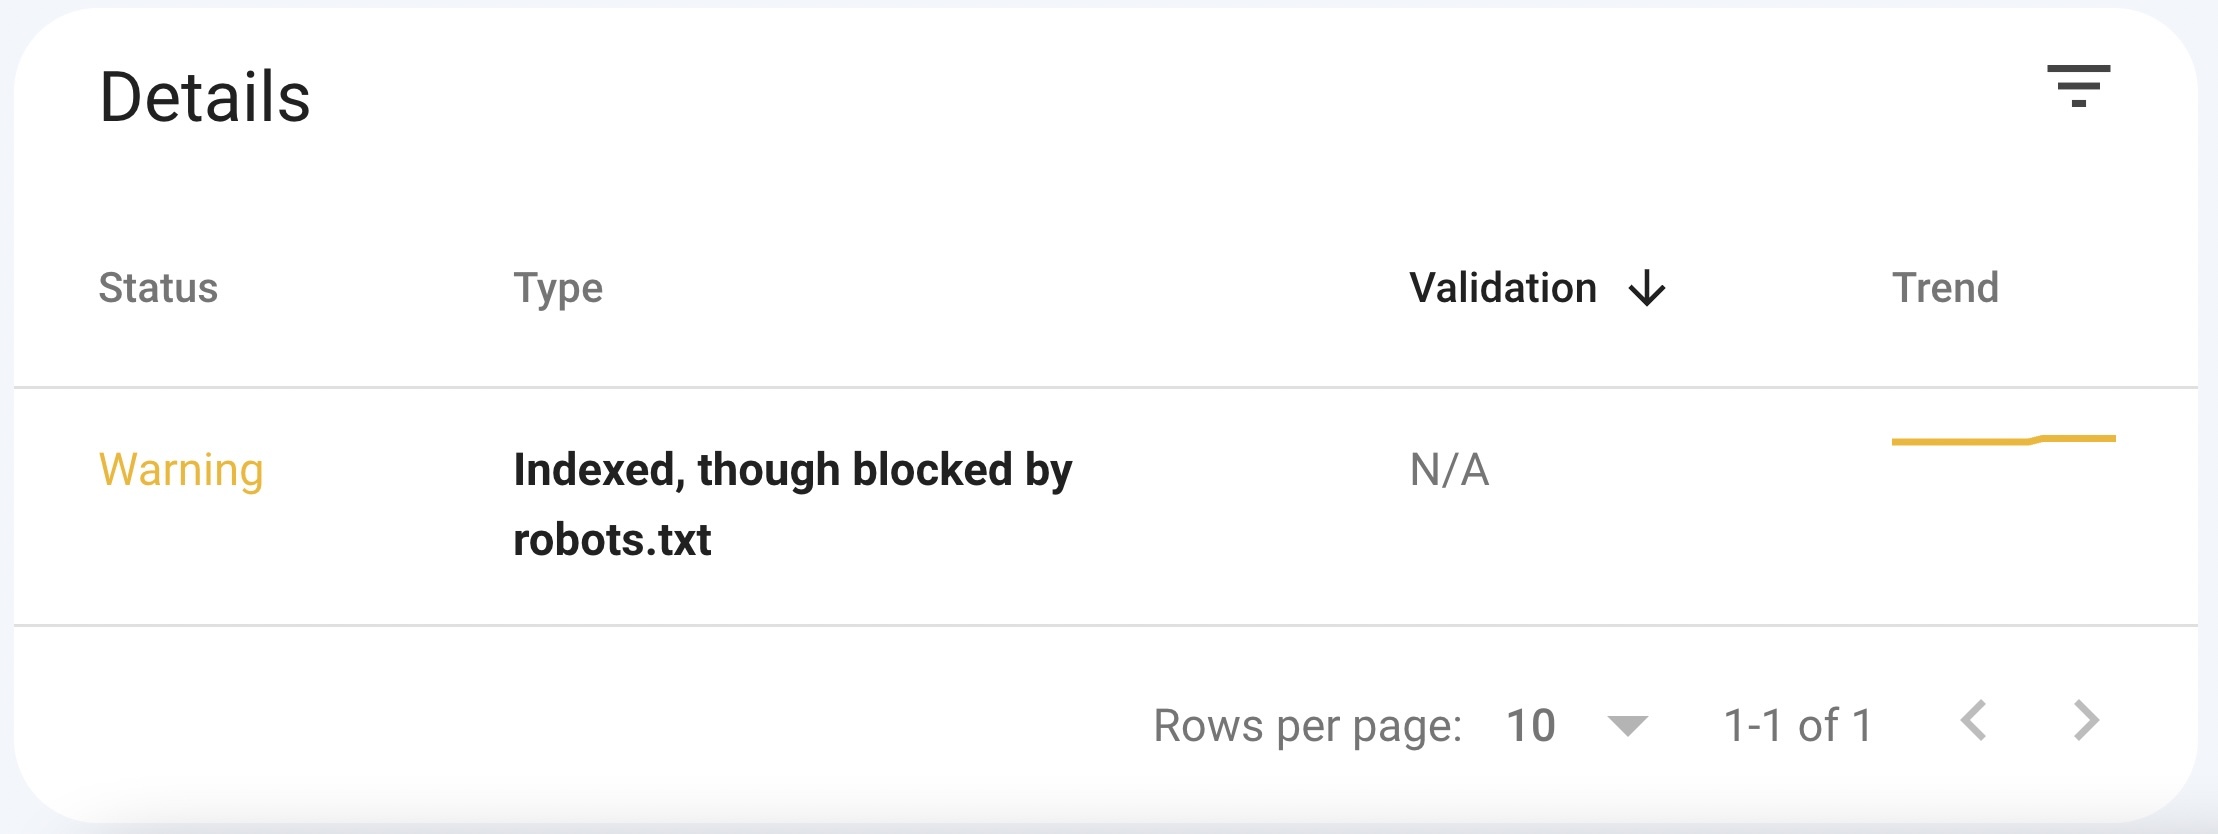This screenshot has width=2218, height=834.
Task: Click the 1-1 of 1 page indicator
Action: point(1796,726)
